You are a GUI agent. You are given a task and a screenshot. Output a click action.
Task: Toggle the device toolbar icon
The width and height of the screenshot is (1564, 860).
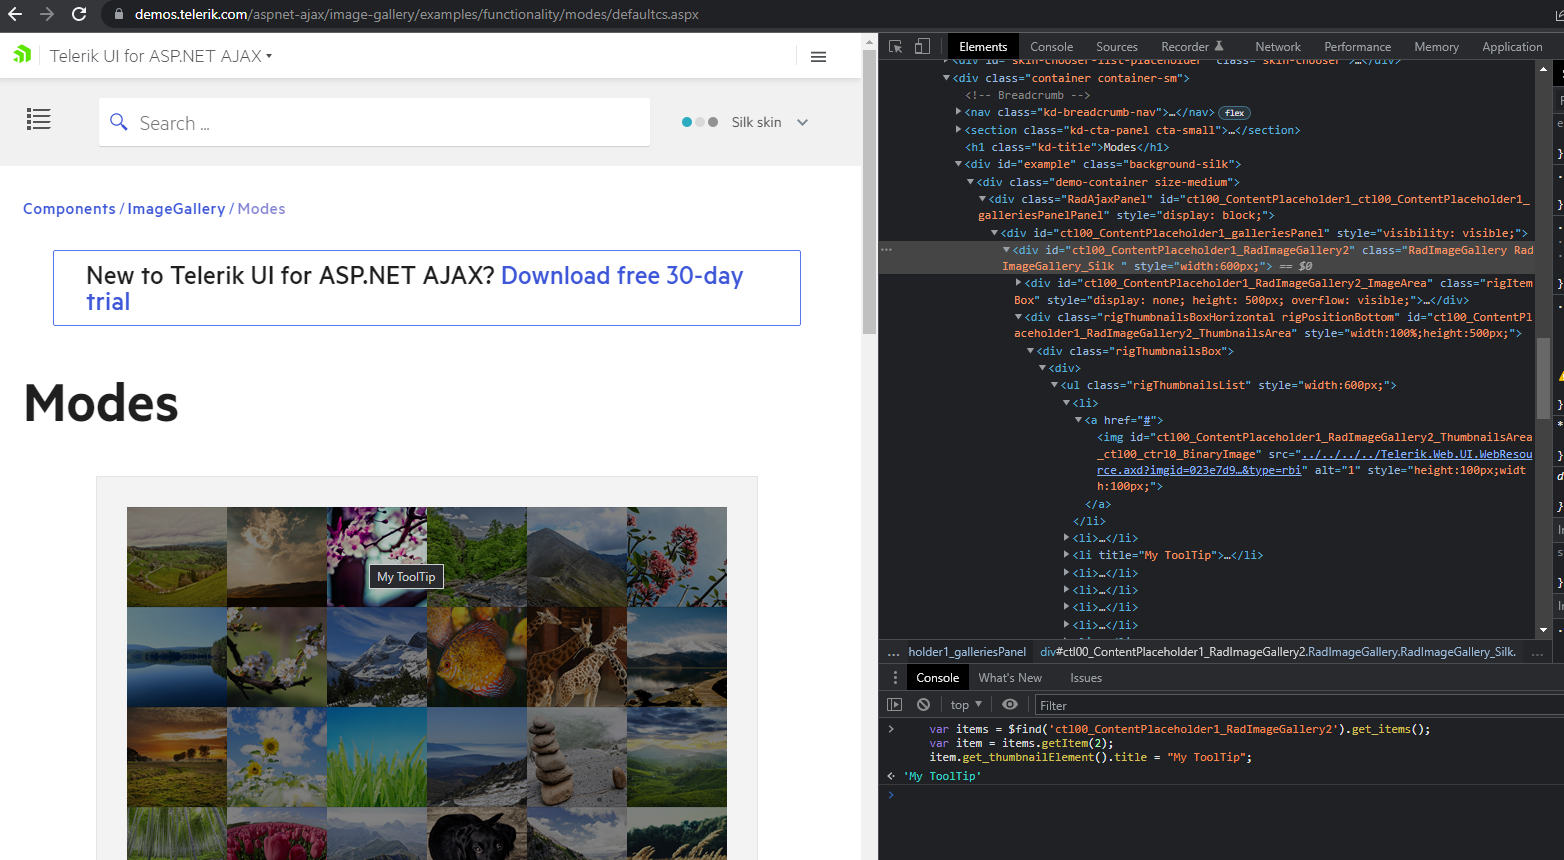pyautogui.click(x=922, y=46)
